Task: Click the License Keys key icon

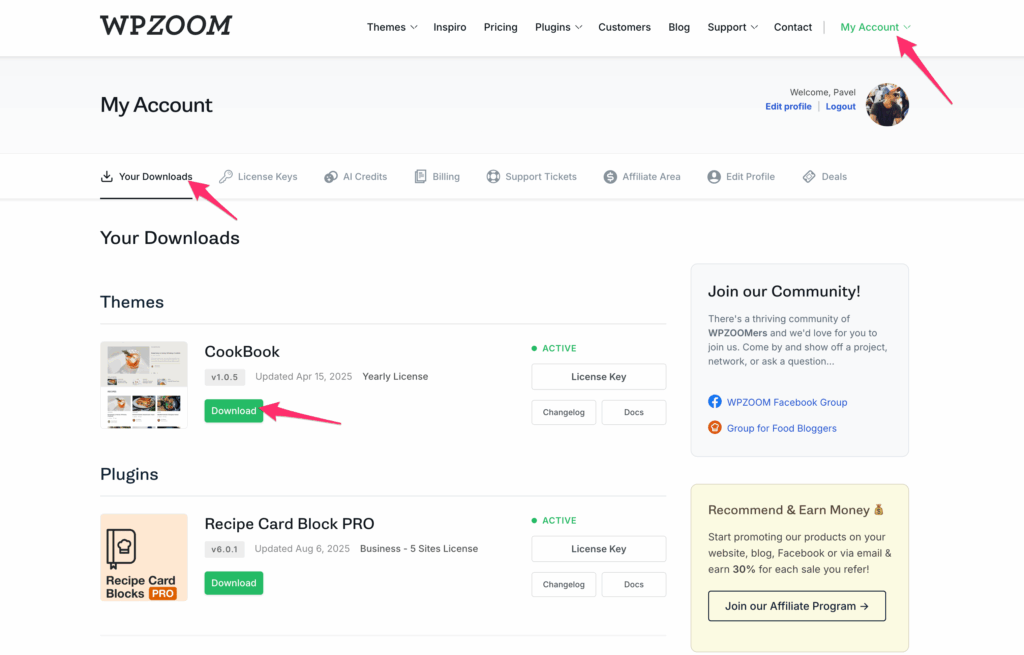Action: click(x=226, y=177)
